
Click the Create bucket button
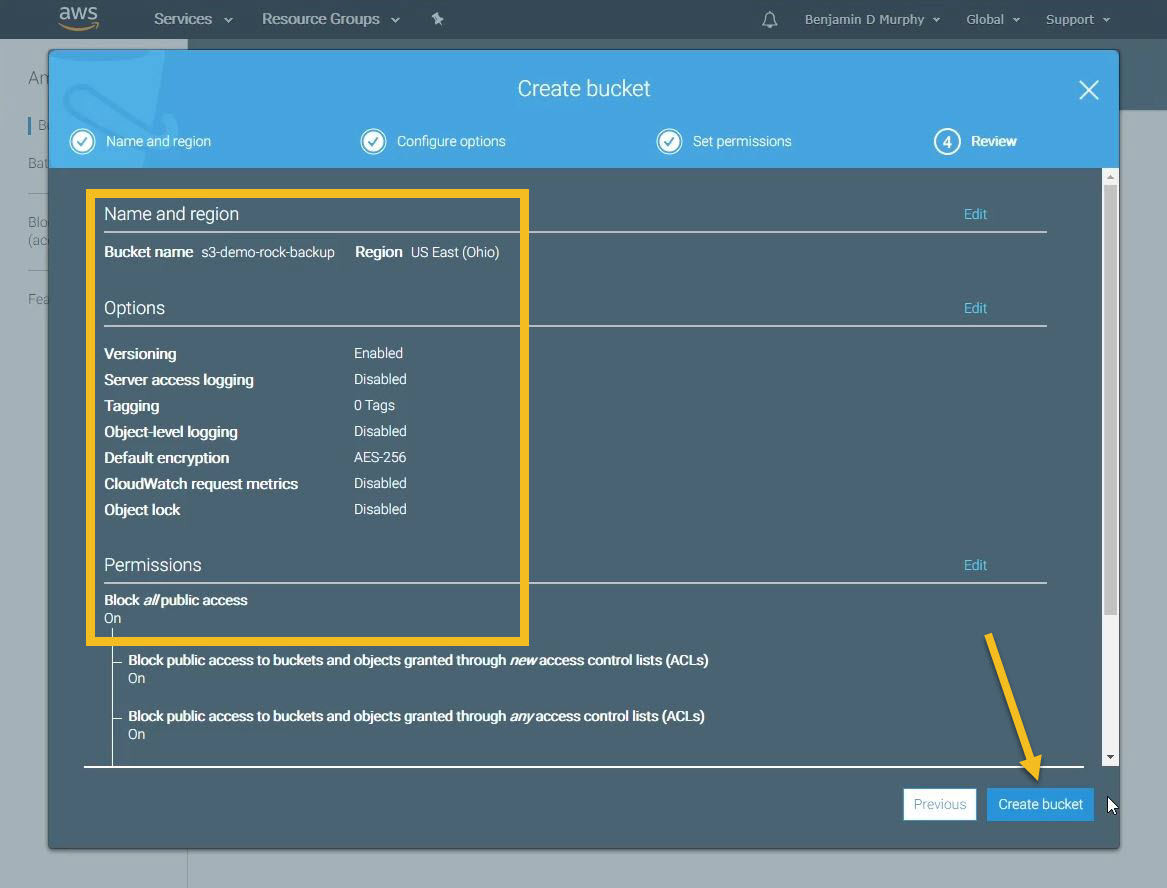point(1040,805)
